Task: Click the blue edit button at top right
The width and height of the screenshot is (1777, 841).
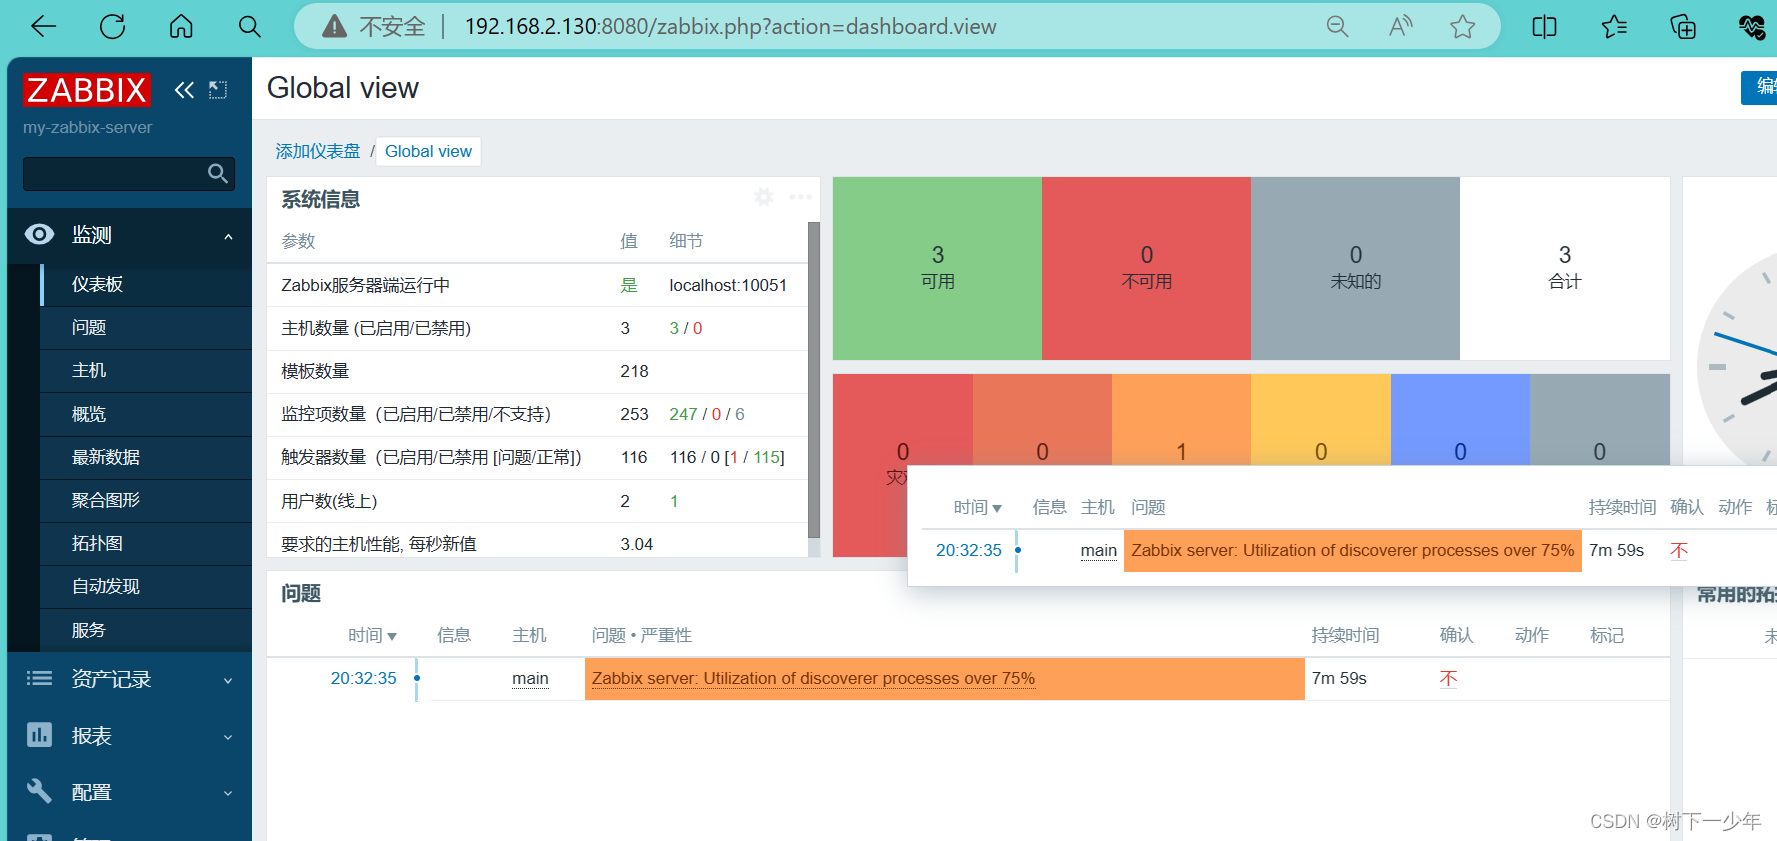Action: tap(1759, 87)
